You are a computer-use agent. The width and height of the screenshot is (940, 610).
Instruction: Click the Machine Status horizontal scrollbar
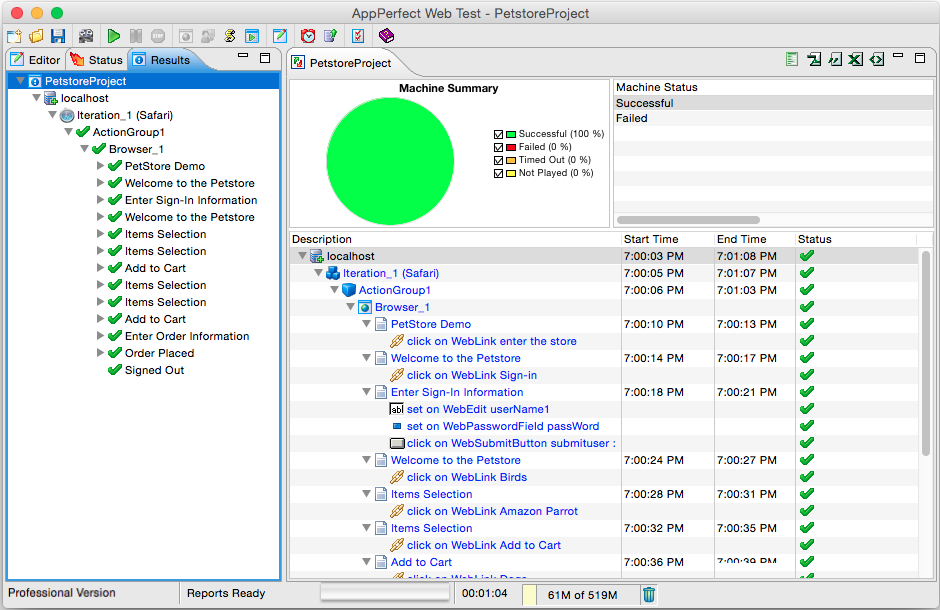[x=688, y=220]
